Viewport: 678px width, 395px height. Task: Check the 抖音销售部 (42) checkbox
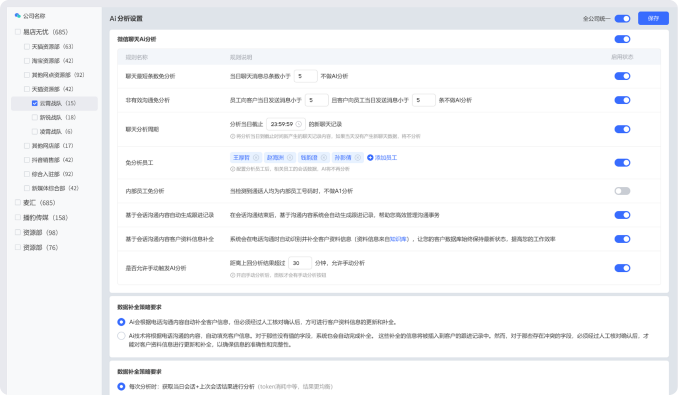pos(27,160)
